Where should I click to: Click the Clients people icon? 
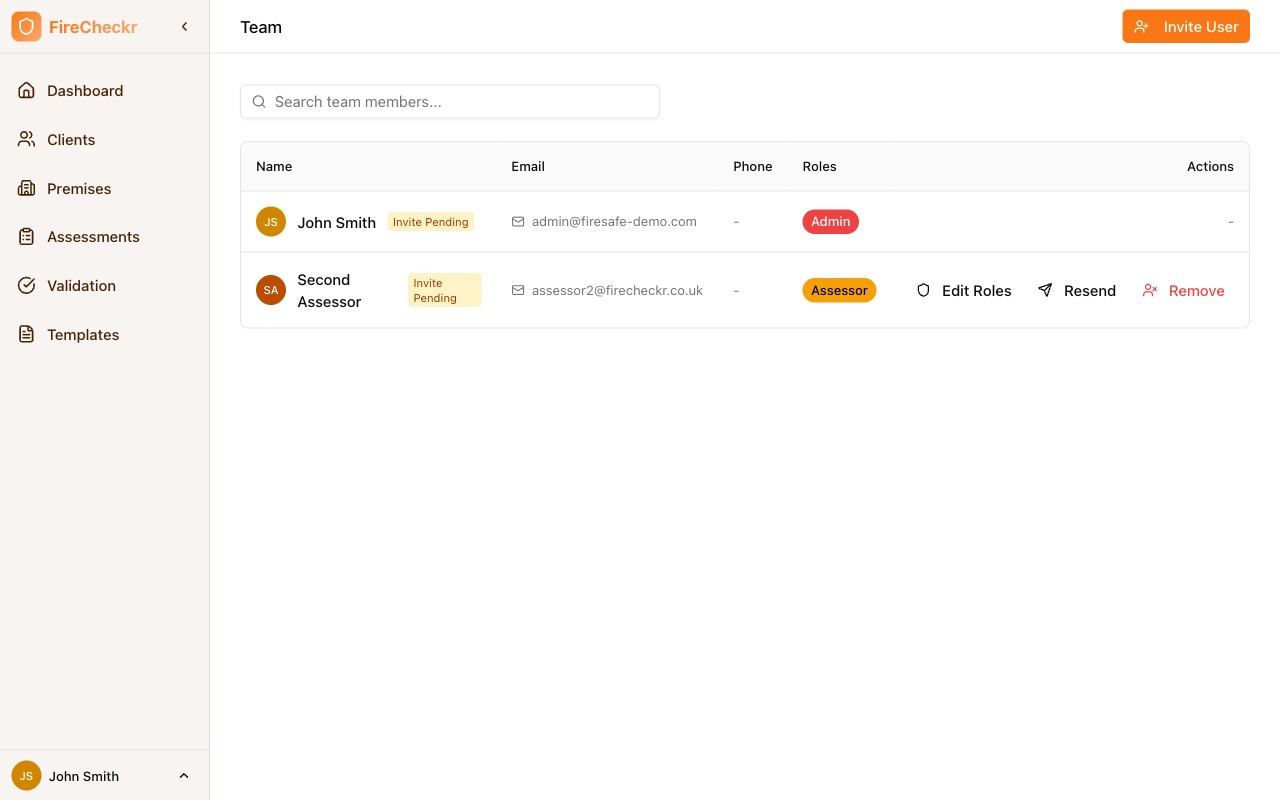point(26,139)
